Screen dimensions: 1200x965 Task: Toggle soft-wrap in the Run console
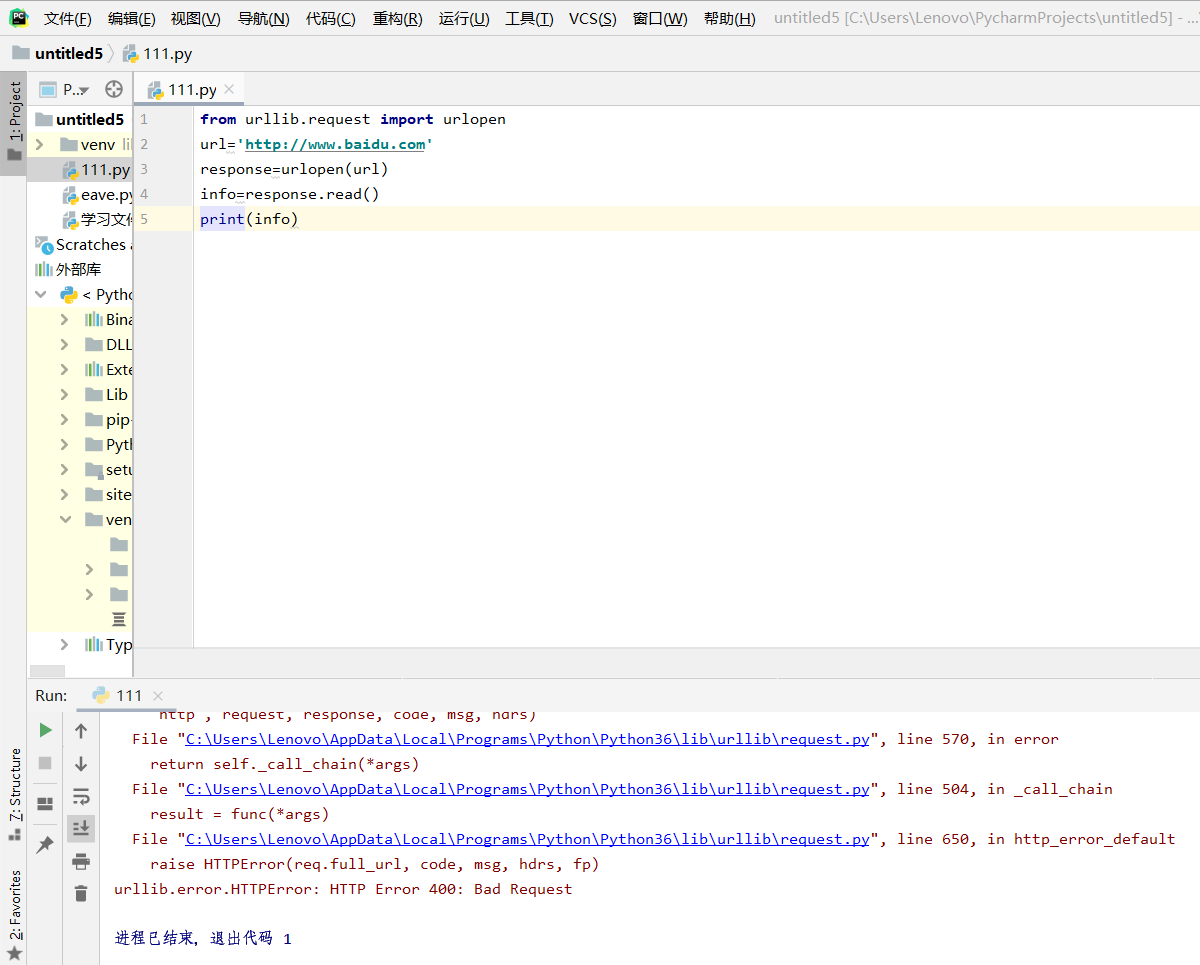tap(81, 796)
